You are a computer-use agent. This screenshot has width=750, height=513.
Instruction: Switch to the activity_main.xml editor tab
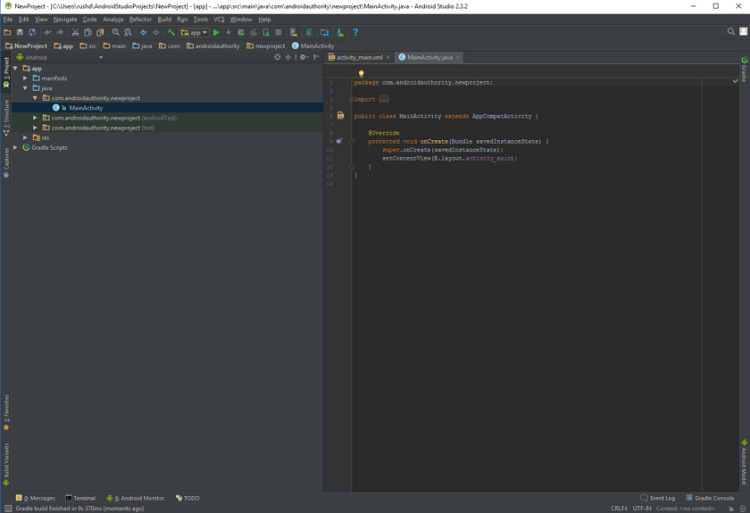[x=358, y=57]
